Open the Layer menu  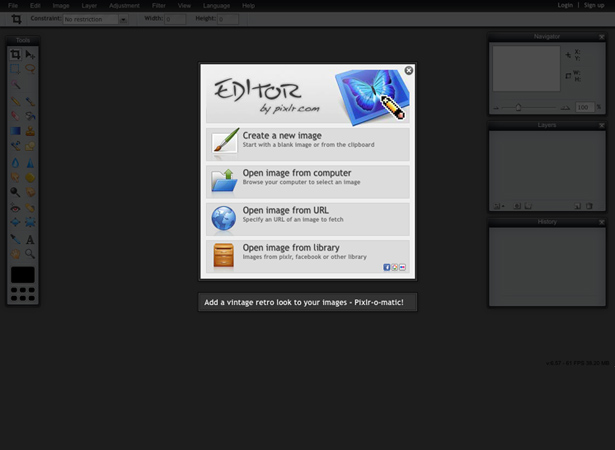point(89,5)
